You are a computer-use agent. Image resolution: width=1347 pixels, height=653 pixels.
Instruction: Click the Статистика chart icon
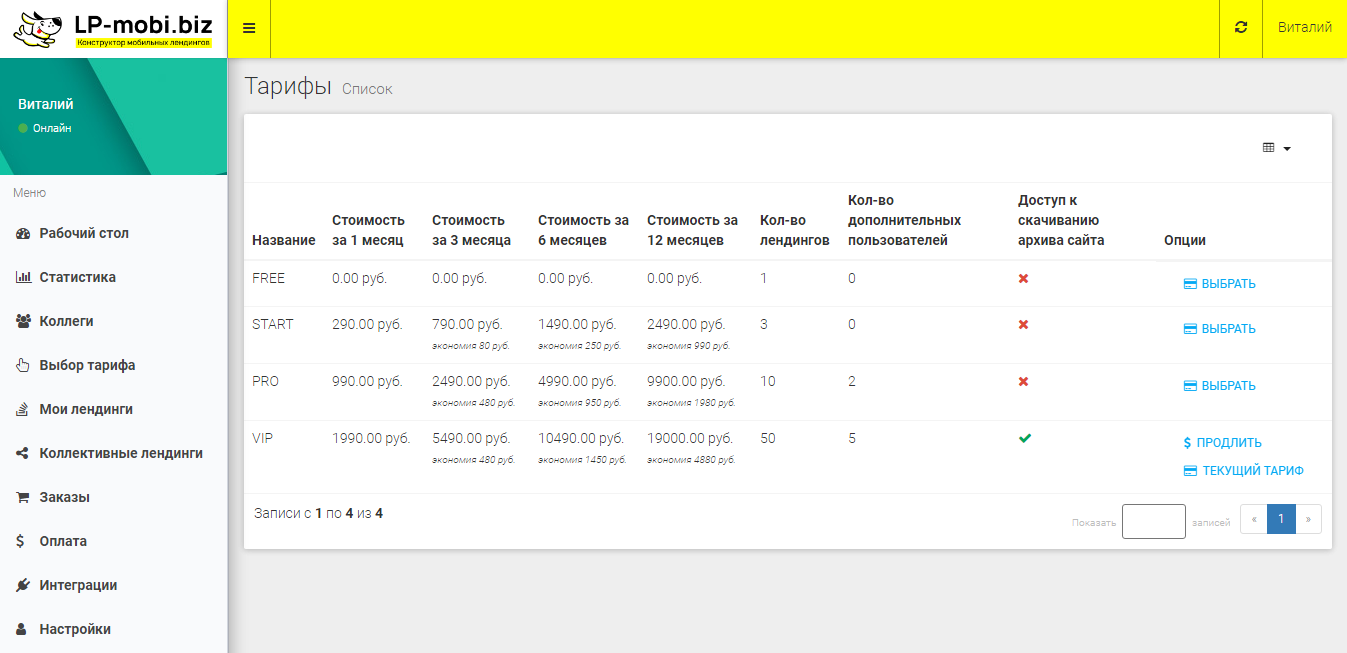(x=24, y=277)
